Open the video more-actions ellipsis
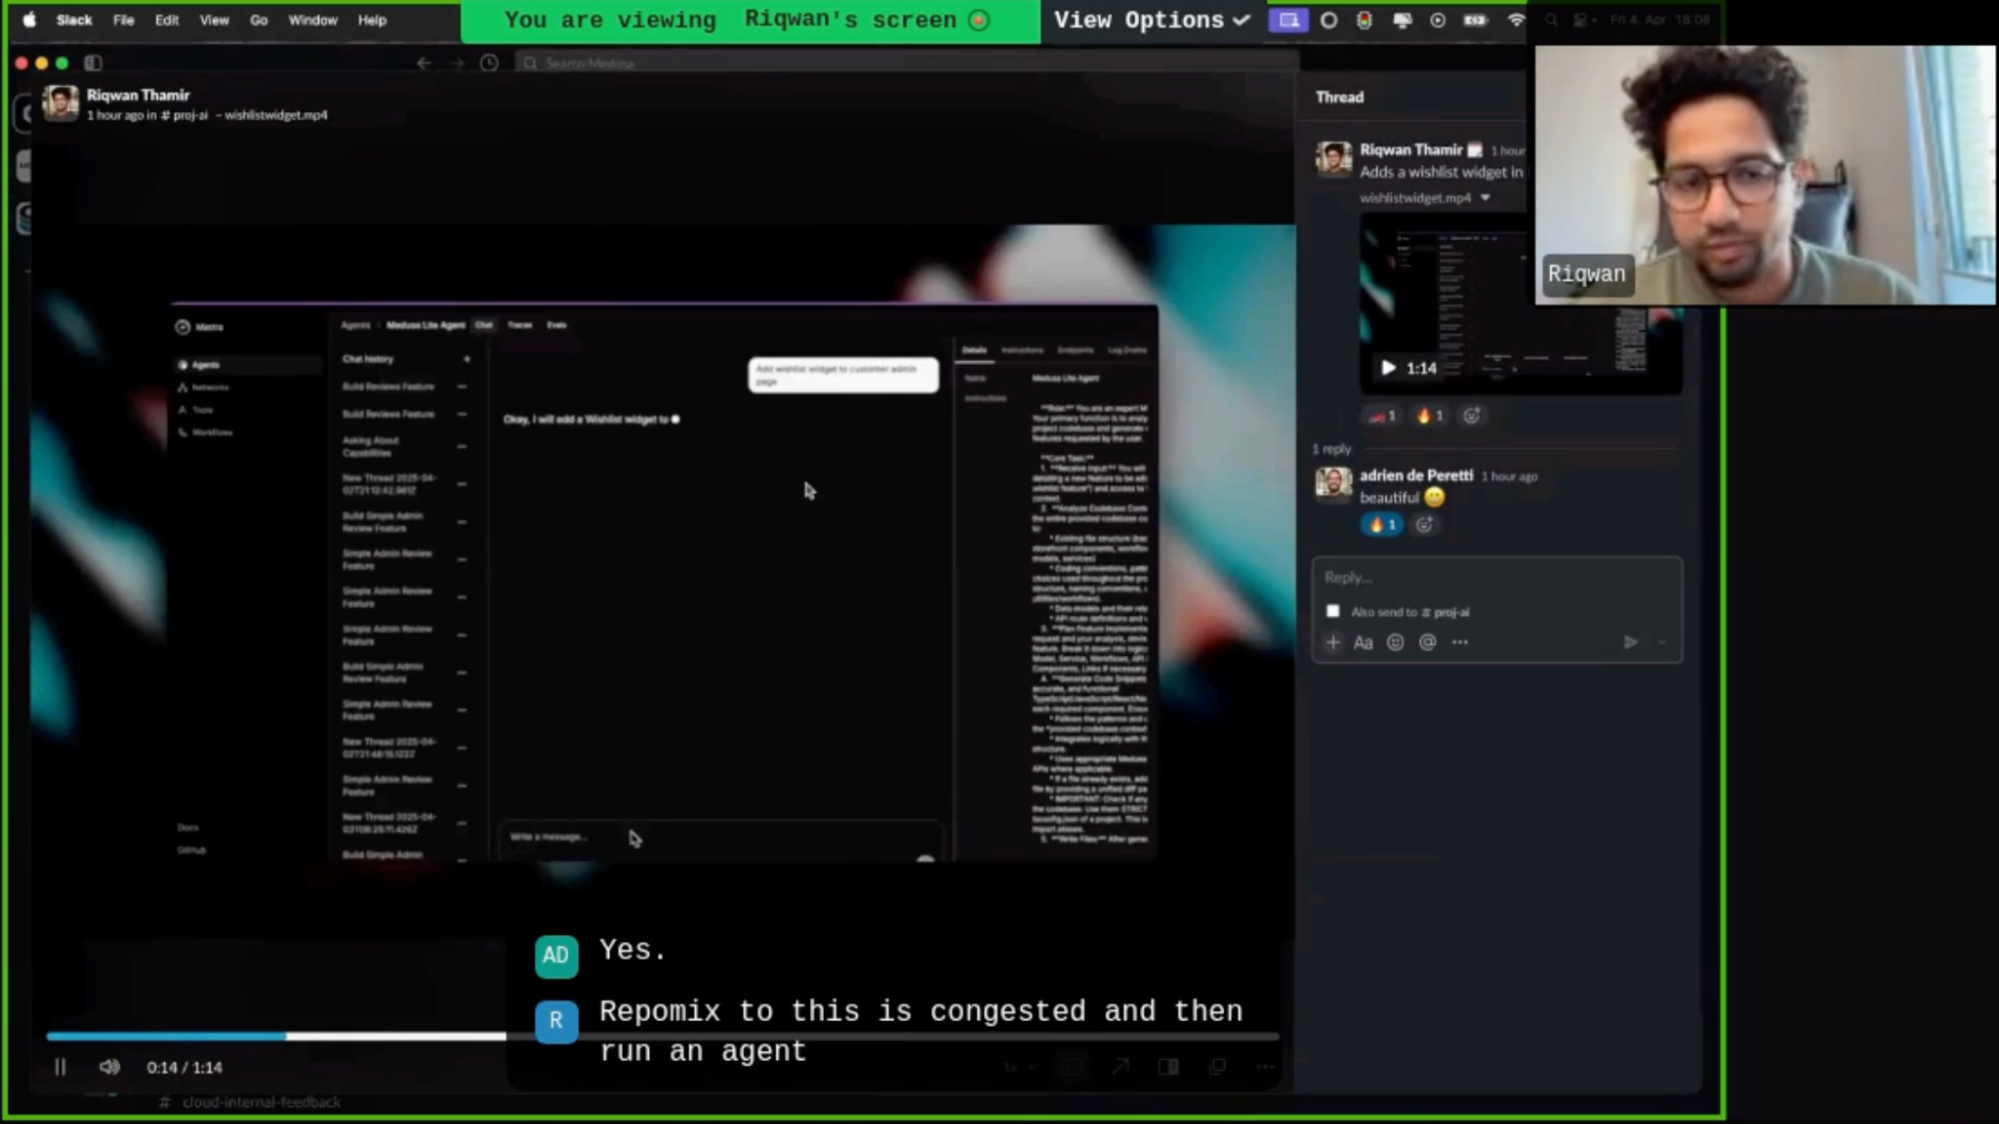The image size is (1999, 1125). (1265, 1067)
